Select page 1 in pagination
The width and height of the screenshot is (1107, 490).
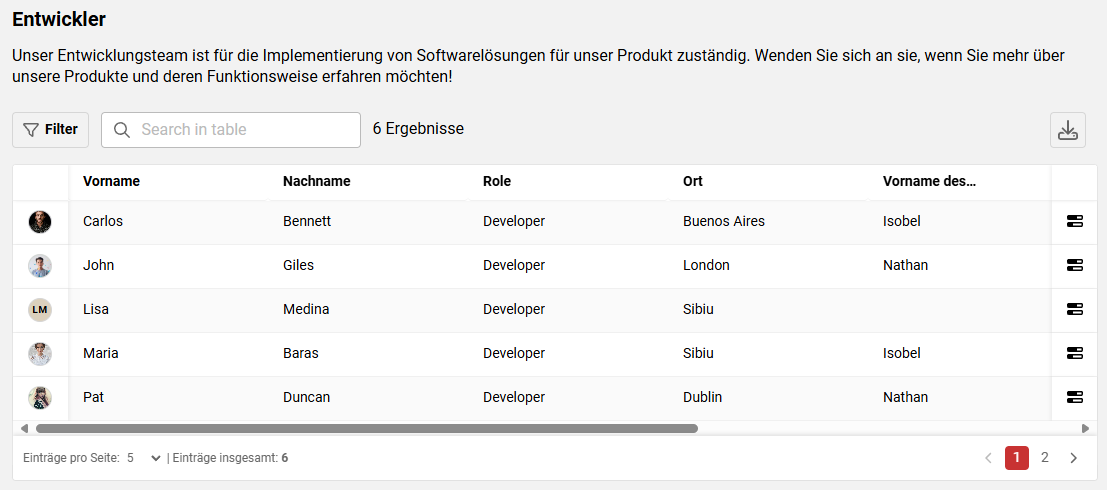[1016, 458]
